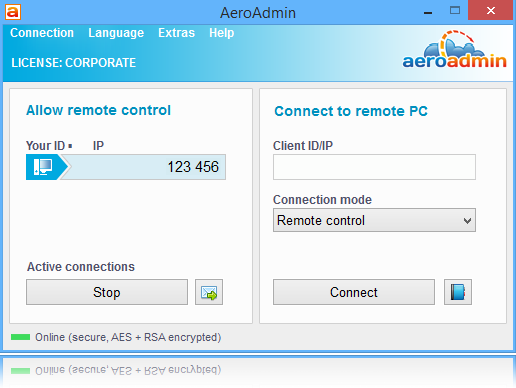Click the AeroAdmin orange title bar icon
This screenshot has width=516, height=388.
coord(13,12)
